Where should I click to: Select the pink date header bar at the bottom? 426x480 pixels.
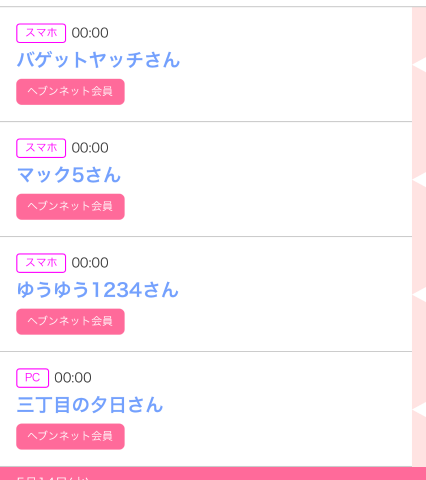[213, 474]
